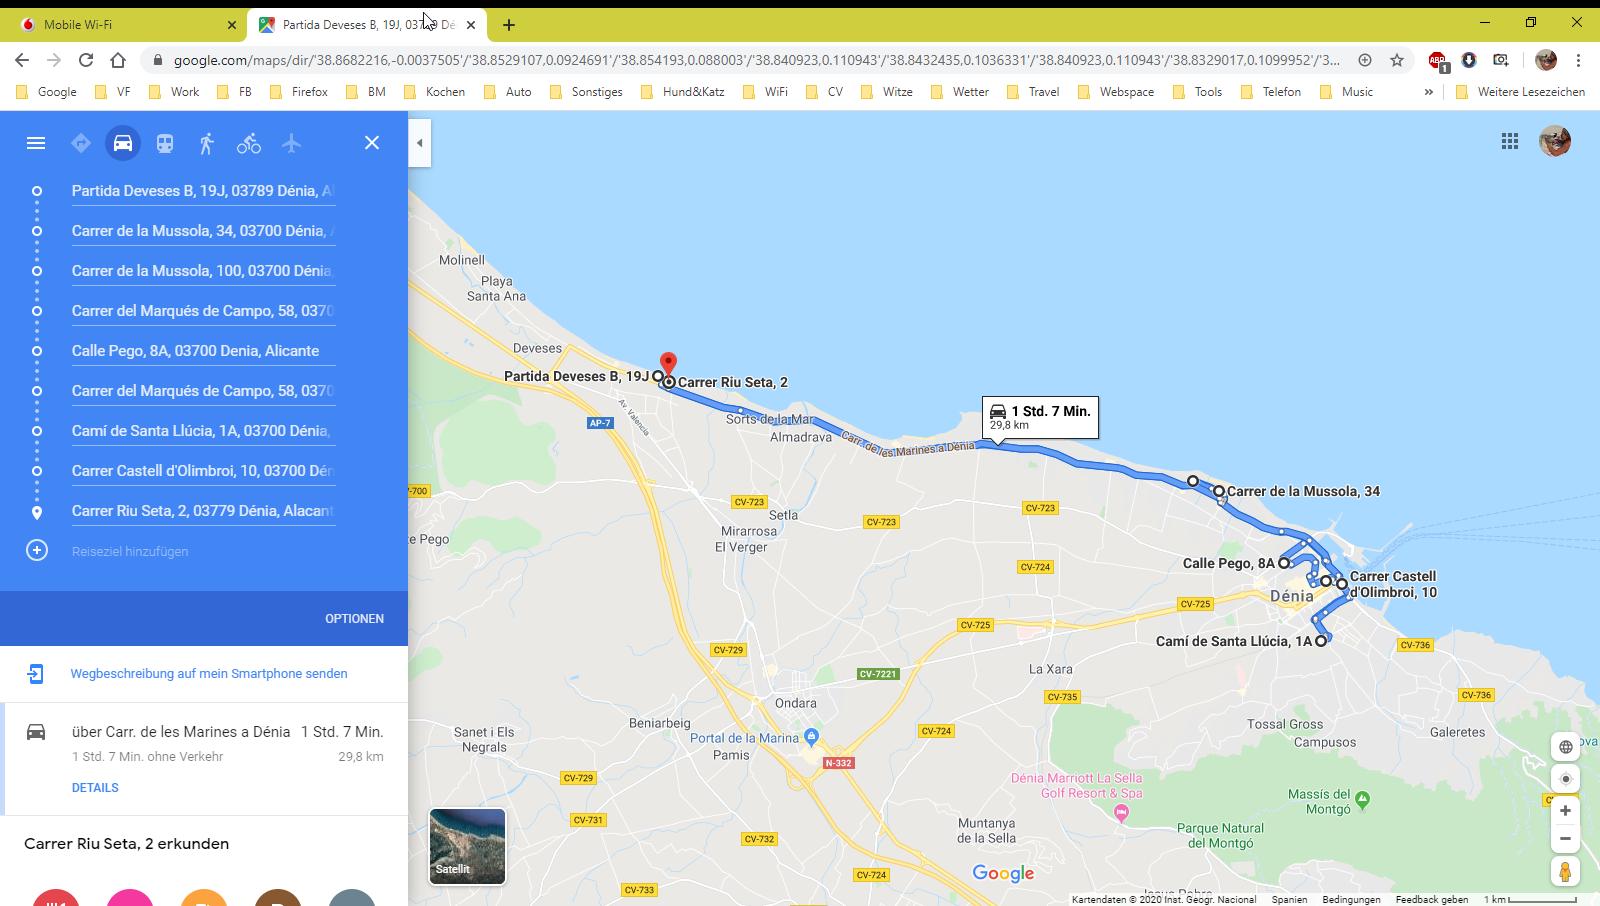Screen dimensions: 1600x906
Task: Click the Calle Pego, 8A destination field
Action: [196, 351]
